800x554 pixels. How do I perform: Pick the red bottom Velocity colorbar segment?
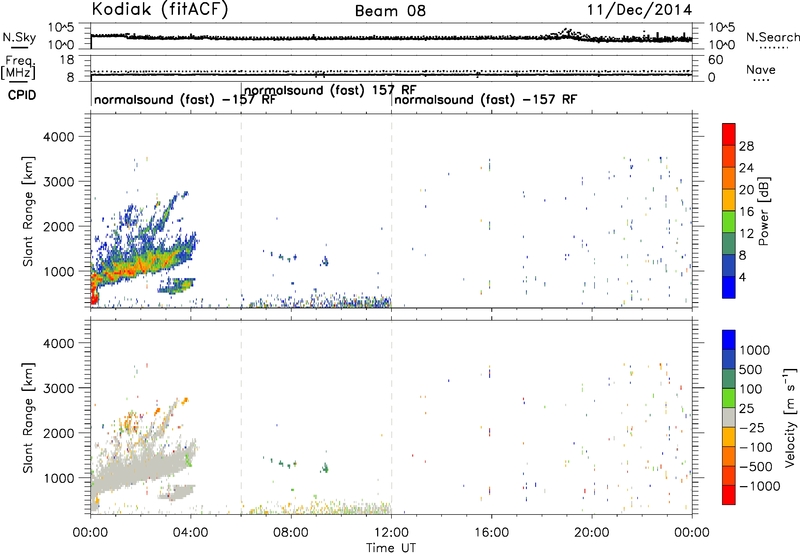[729, 495]
